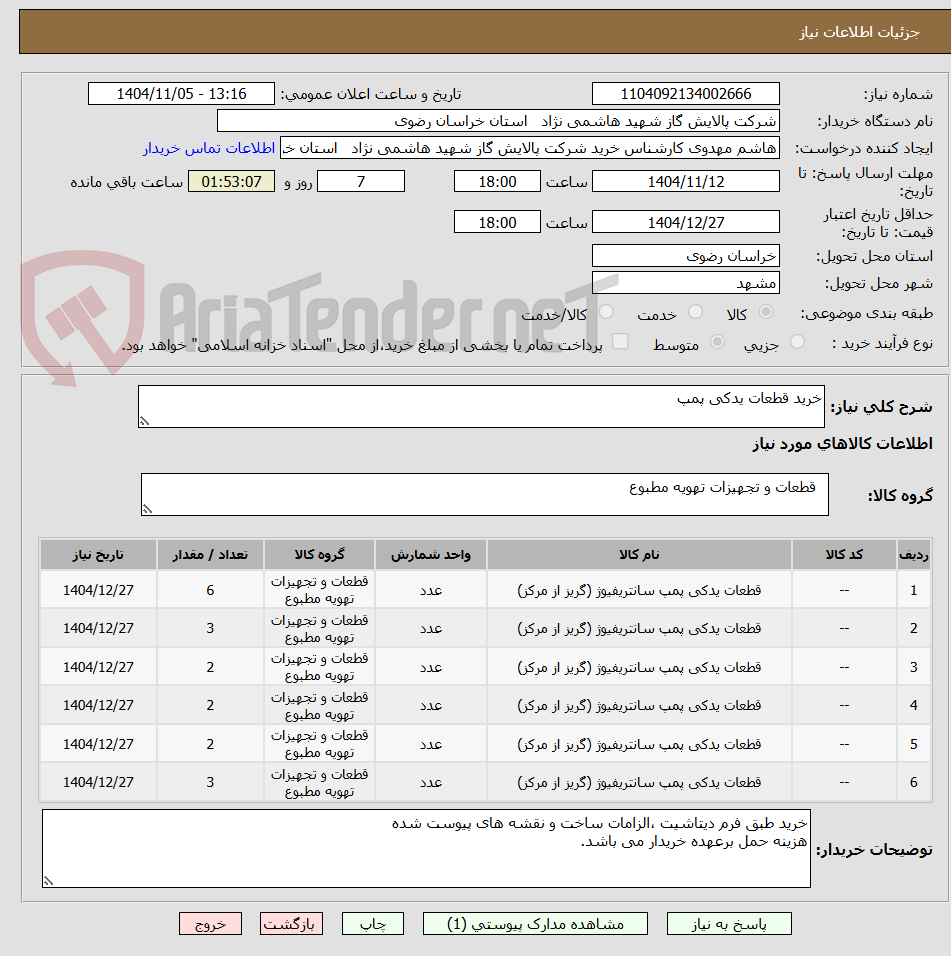Select the خدمت radio button
This screenshot has width=951, height=956.
pos(695,312)
